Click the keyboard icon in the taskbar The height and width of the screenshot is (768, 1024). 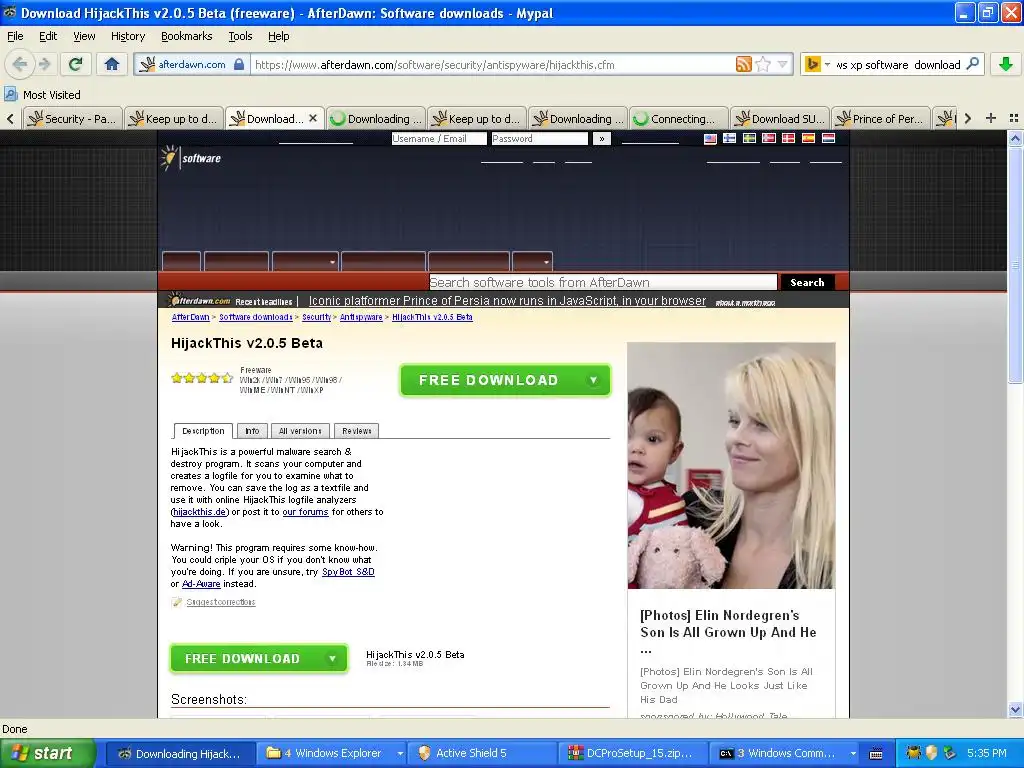(x=876, y=754)
